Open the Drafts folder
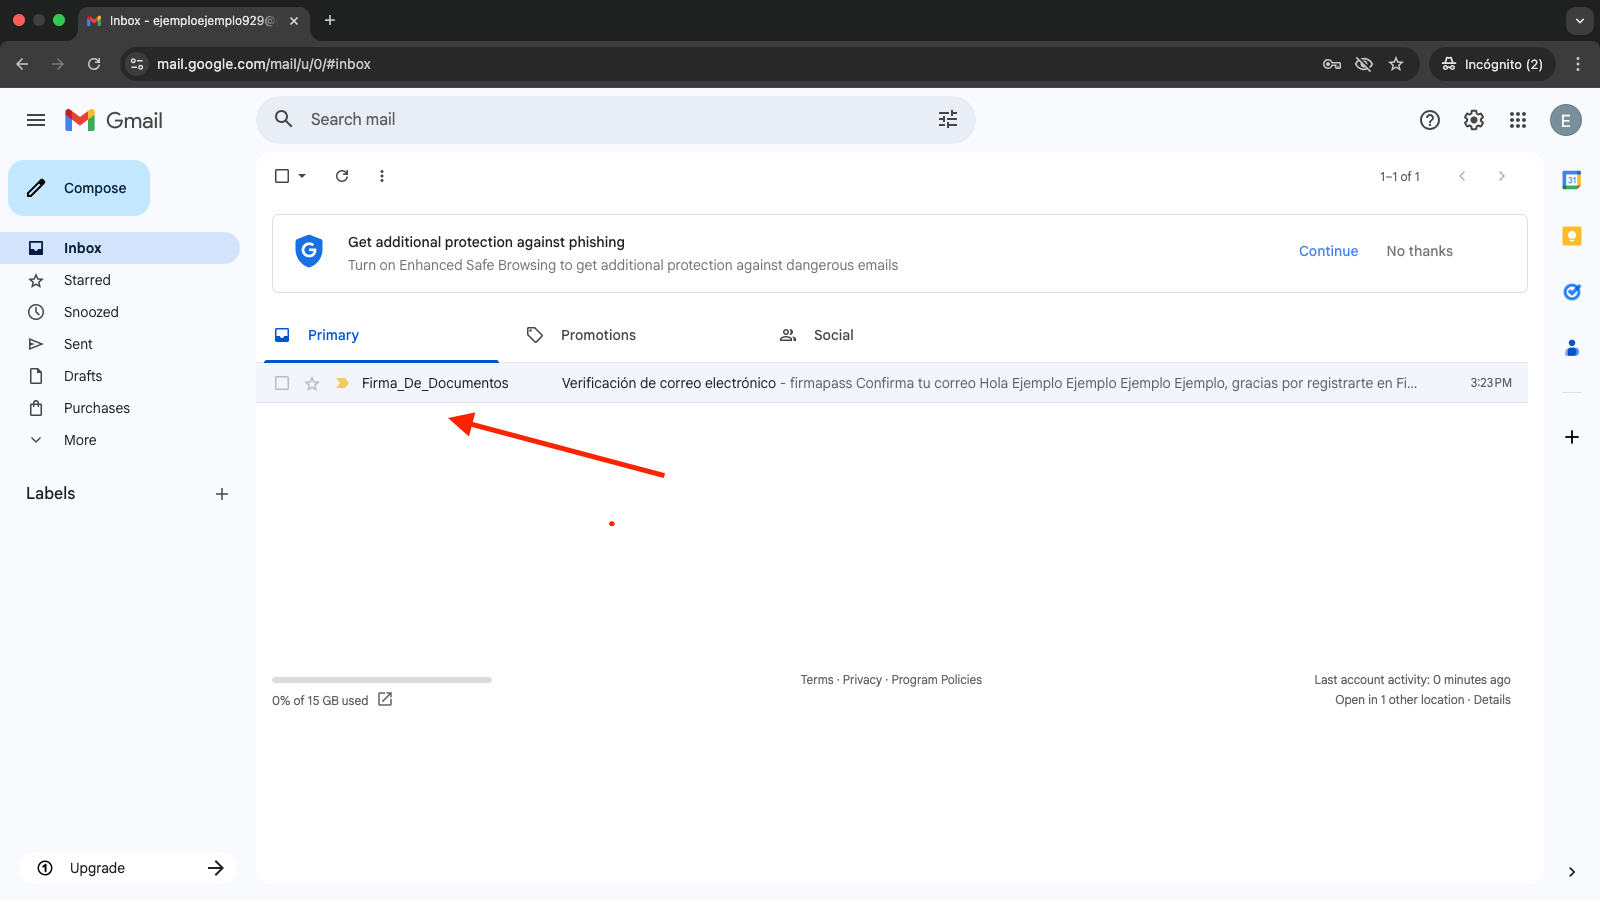Image resolution: width=1600 pixels, height=900 pixels. [x=120, y=376]
